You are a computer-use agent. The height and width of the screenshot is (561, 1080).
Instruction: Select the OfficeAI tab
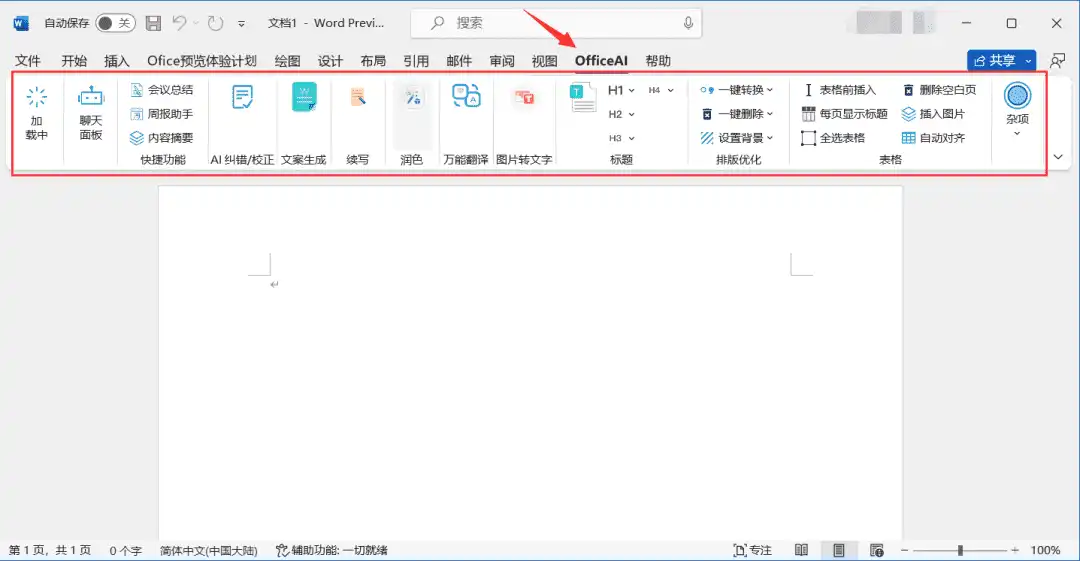coord(601,61)
